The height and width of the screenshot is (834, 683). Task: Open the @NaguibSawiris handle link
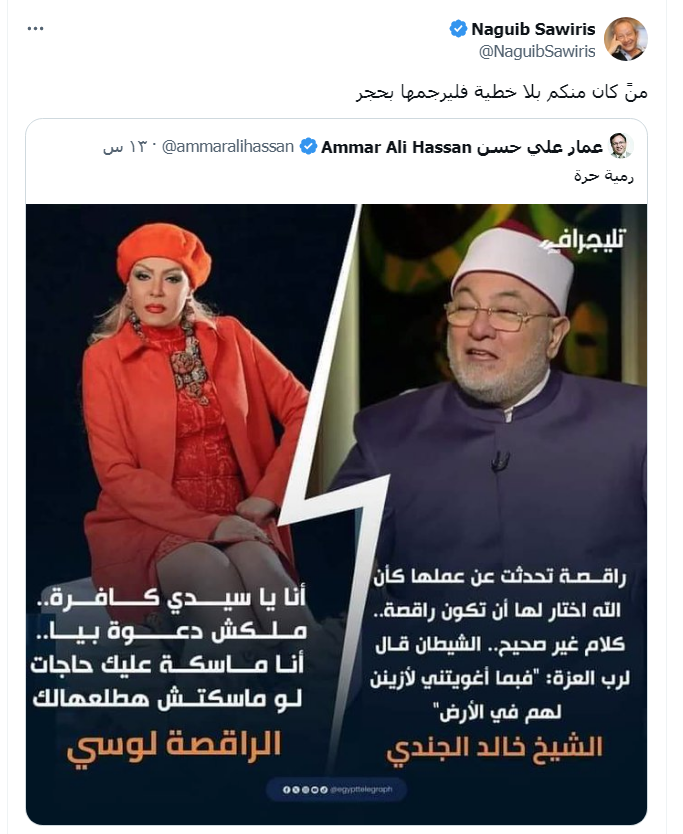pos(537,52)
